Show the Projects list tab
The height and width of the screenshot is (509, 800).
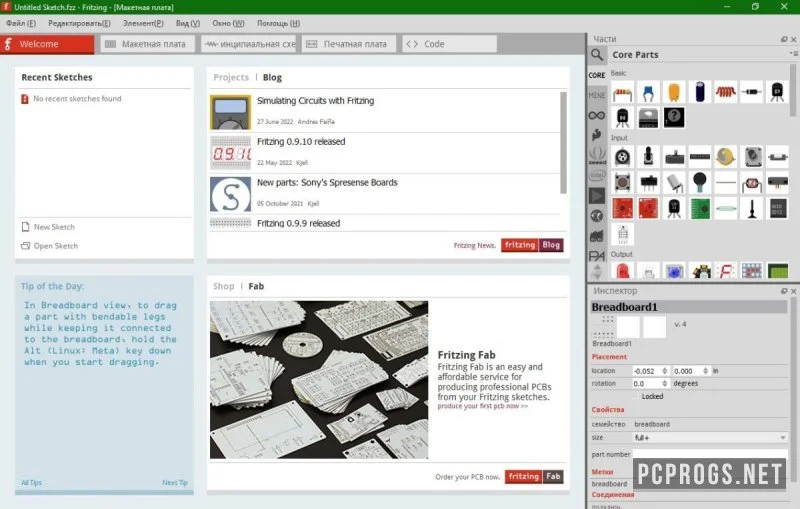[231, 78]
